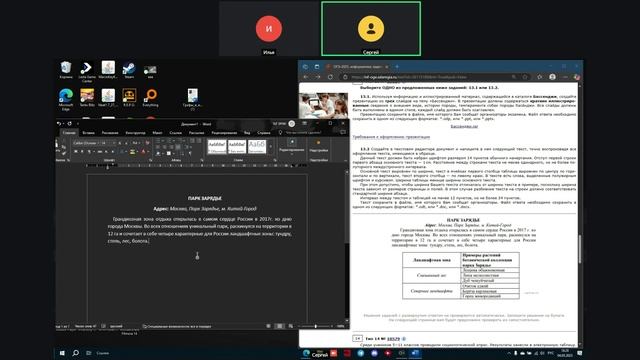The image size is (640, 360).
Task: Switch to Word via taskbar icon
Action: (415, 353)
